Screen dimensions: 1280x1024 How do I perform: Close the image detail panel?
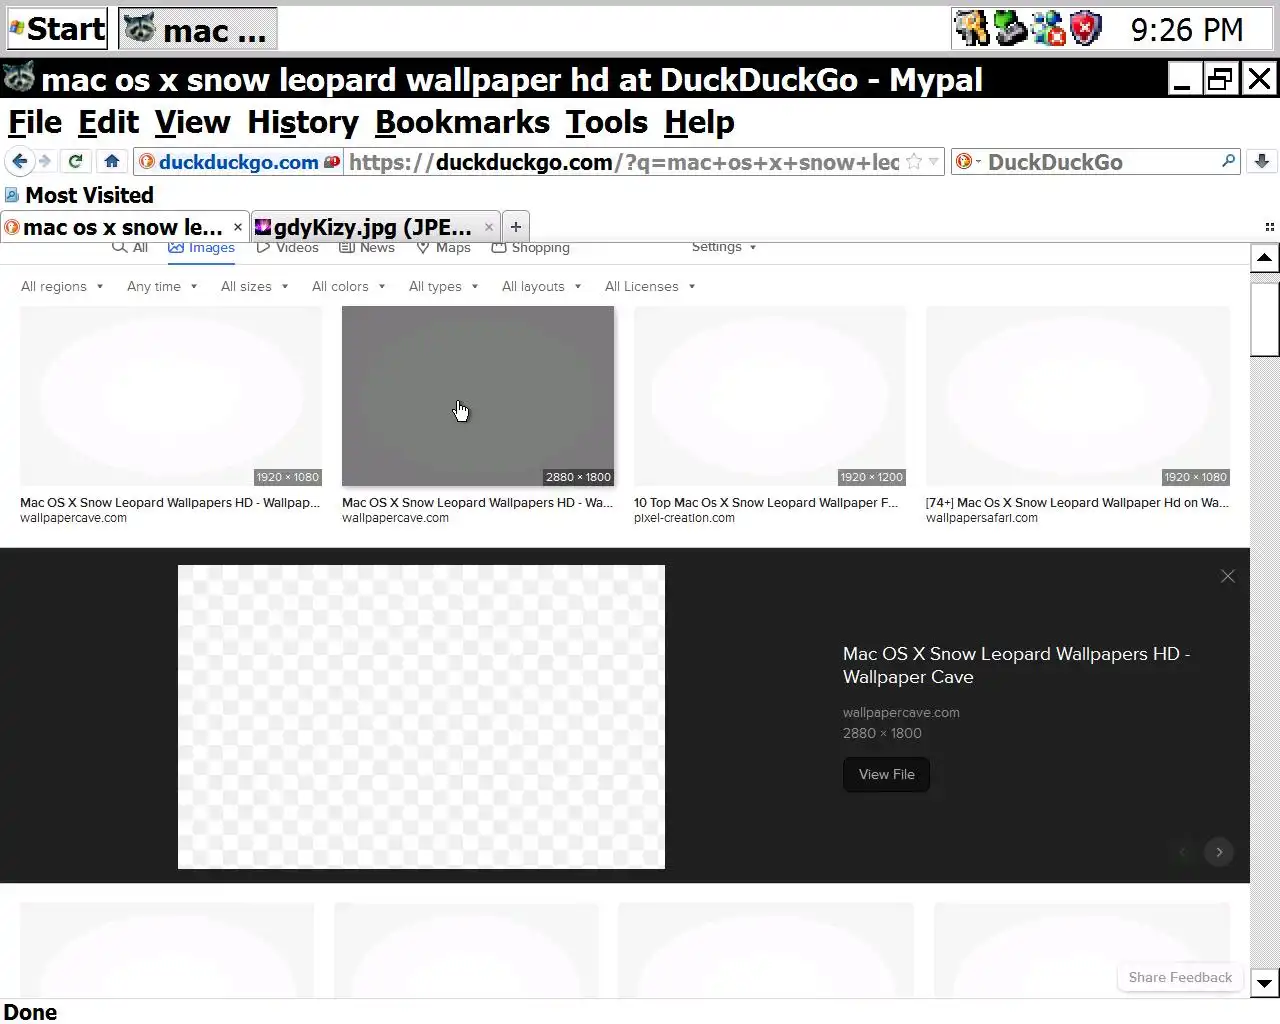(1228, 576)
